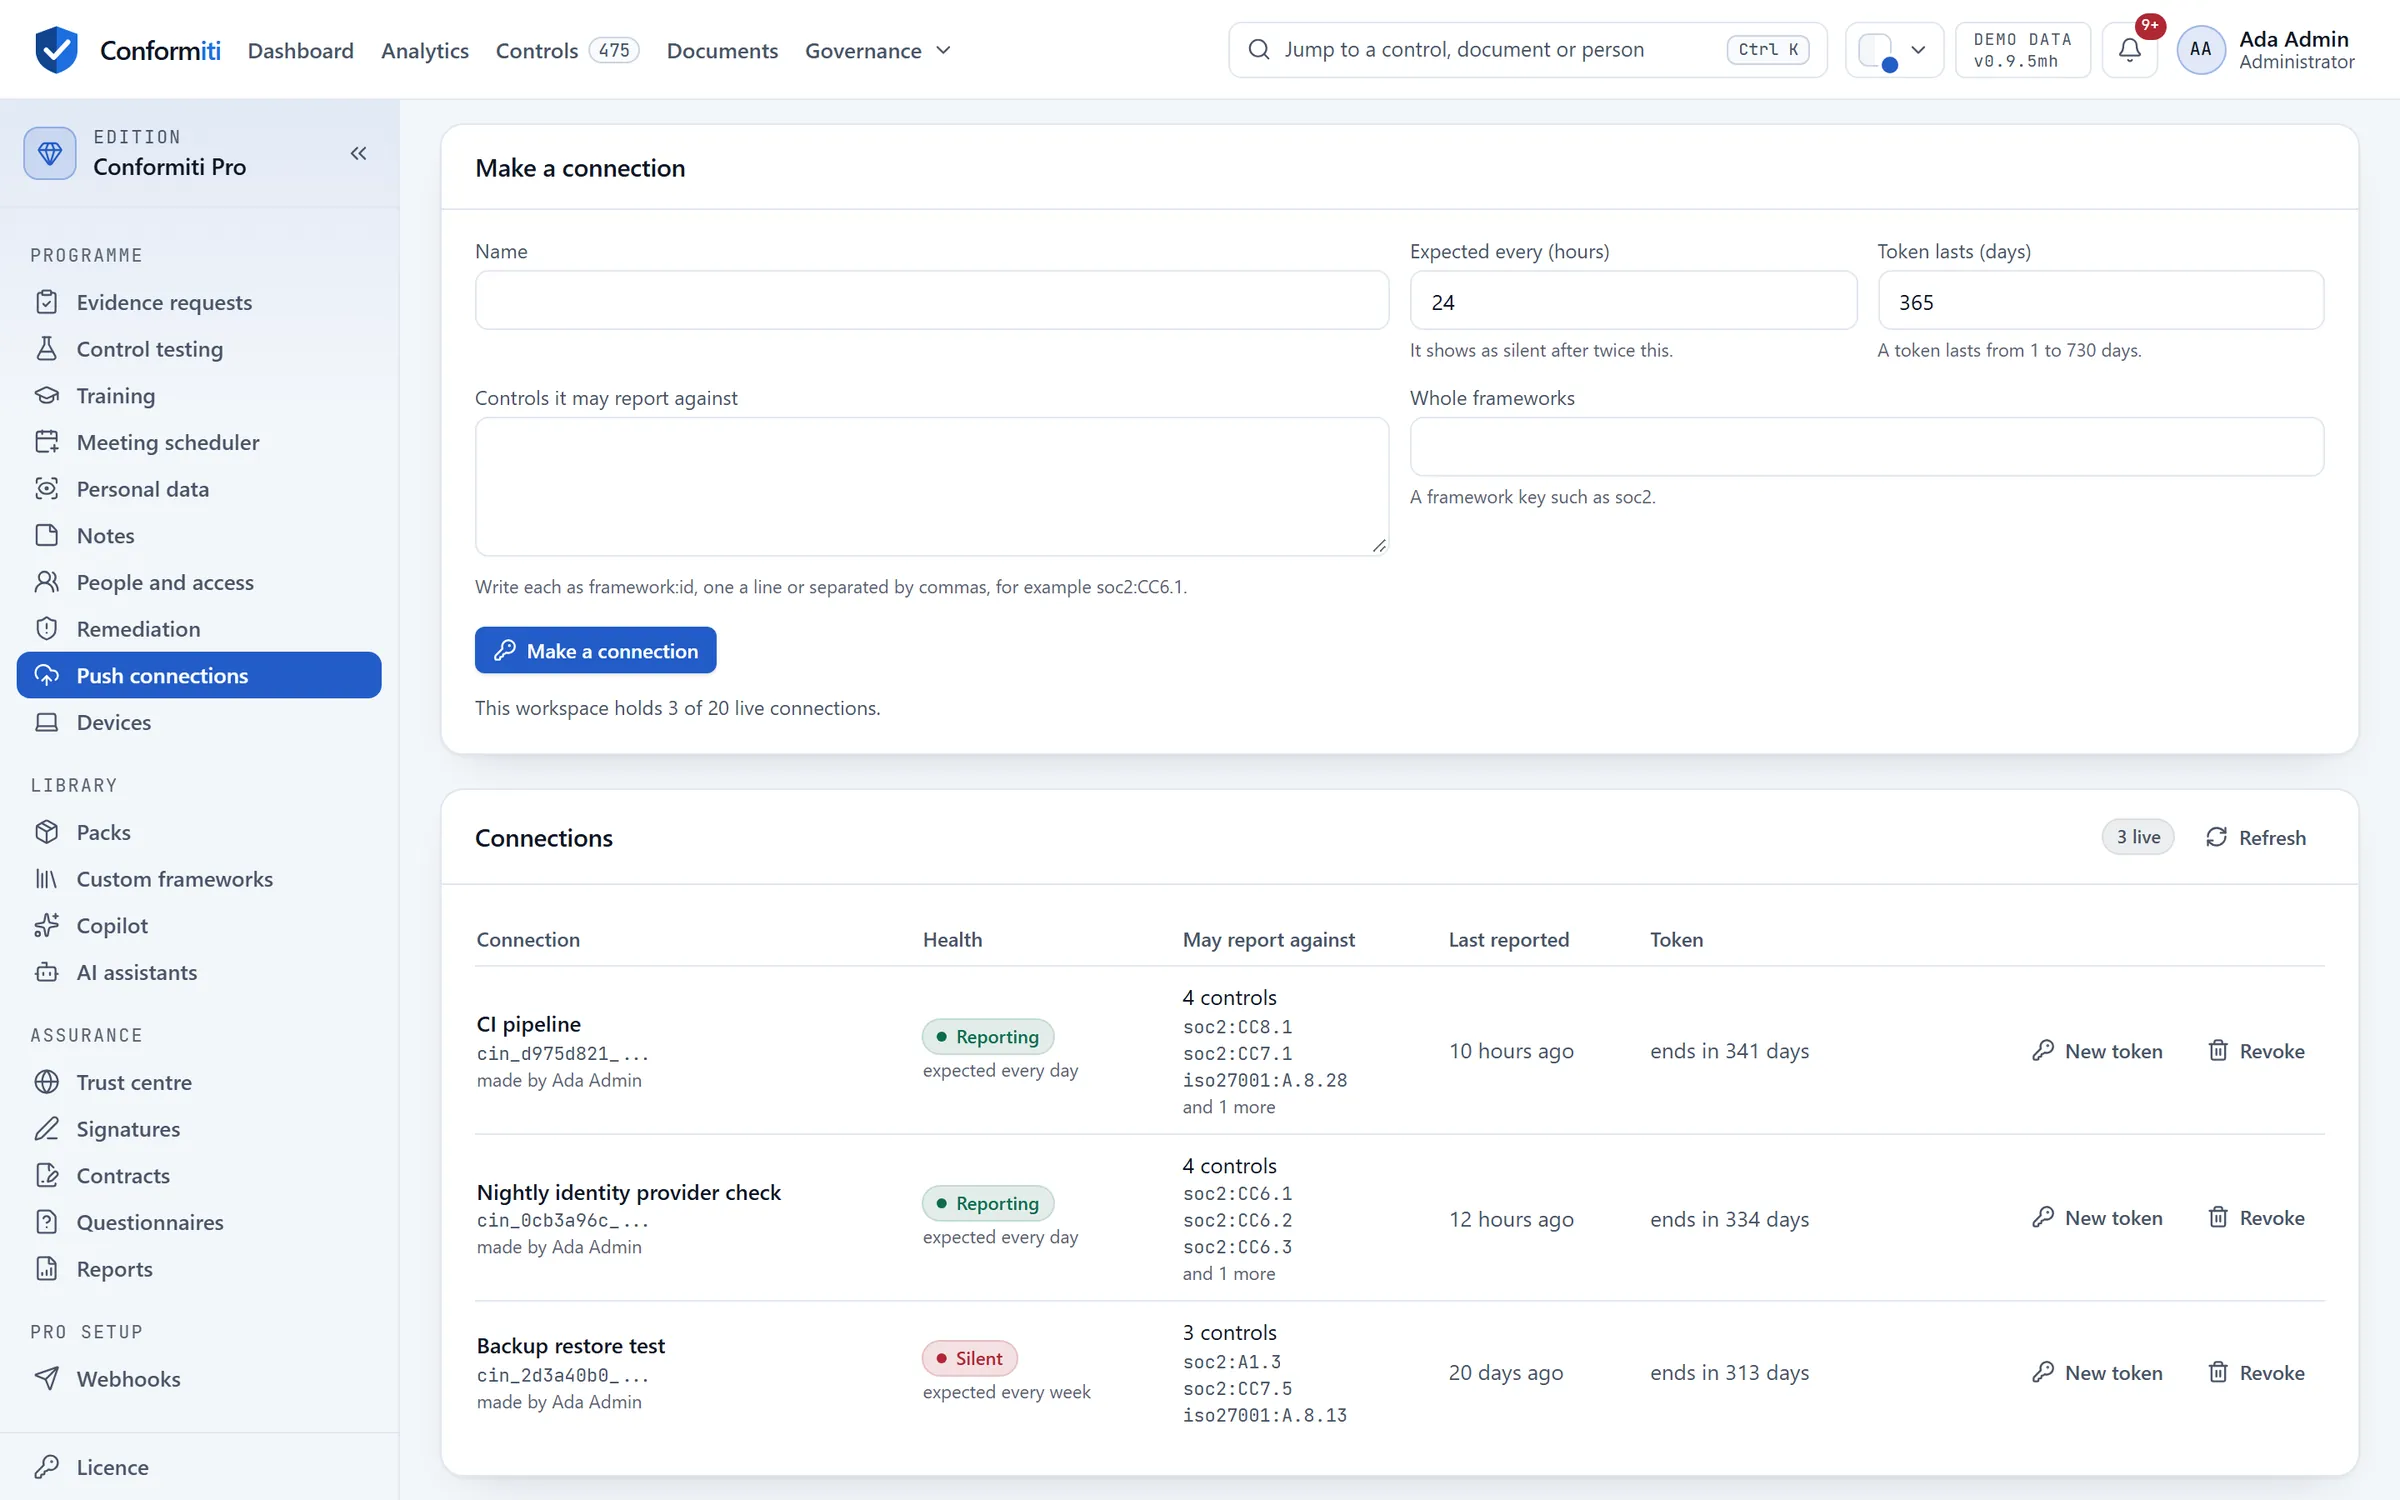Open Personal data page
This screenshot has height=1500, width=2400.
click(x=199, y=489)
